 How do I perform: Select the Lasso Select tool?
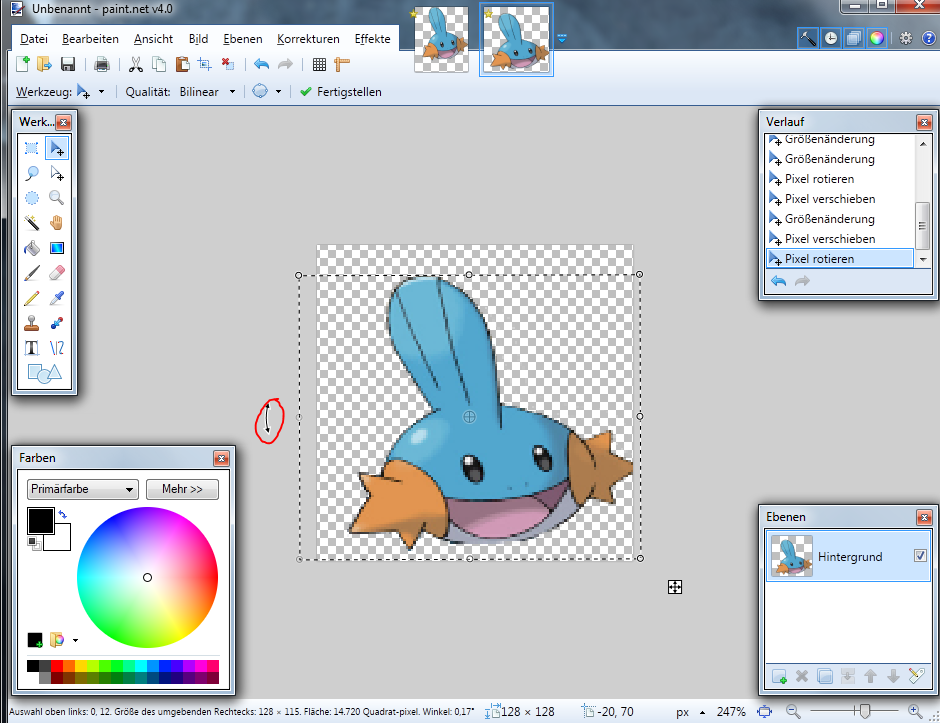pos(32,173)
